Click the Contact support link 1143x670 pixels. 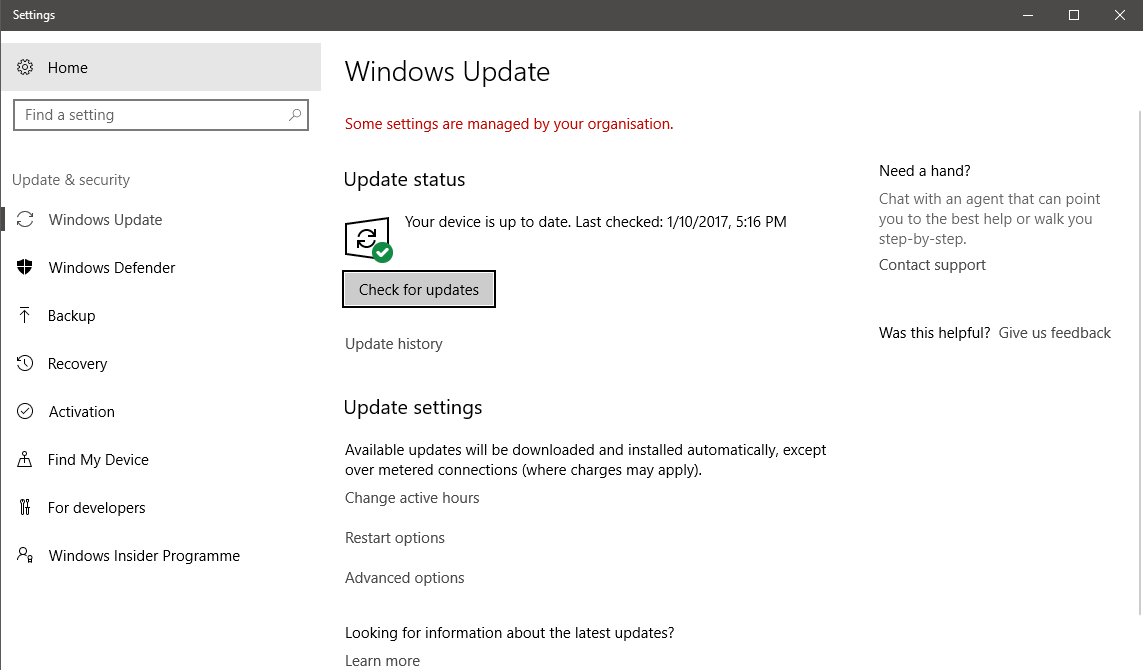(x=932, y=265)
